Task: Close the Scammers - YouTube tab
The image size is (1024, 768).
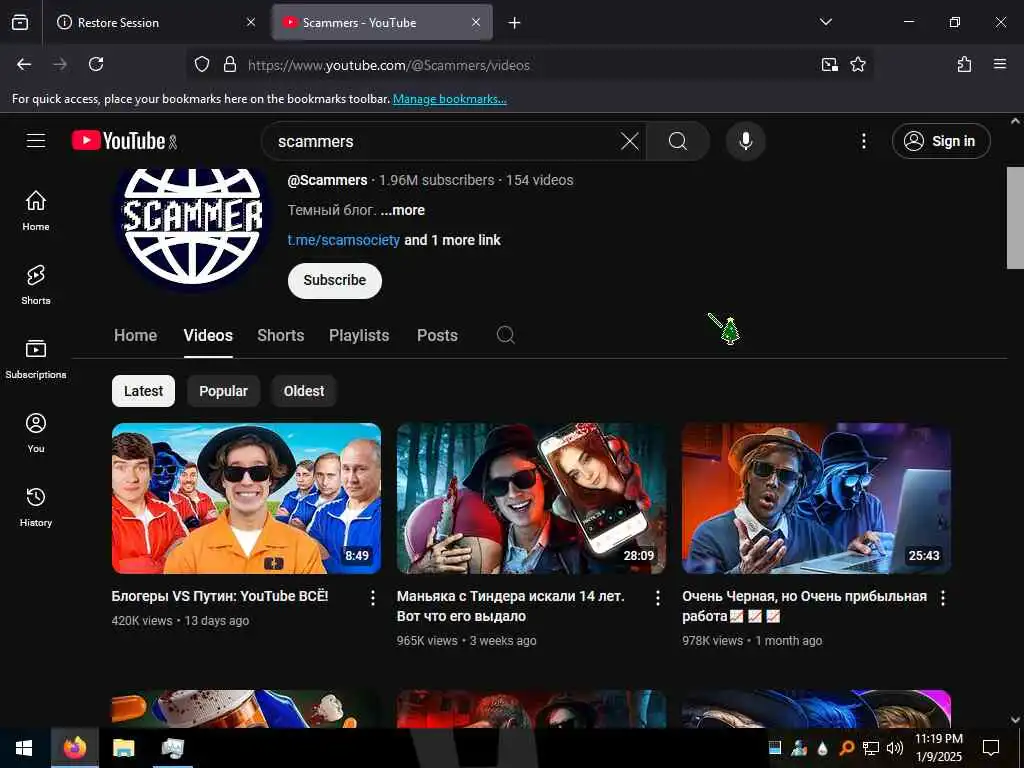Action: pos(476,22)
